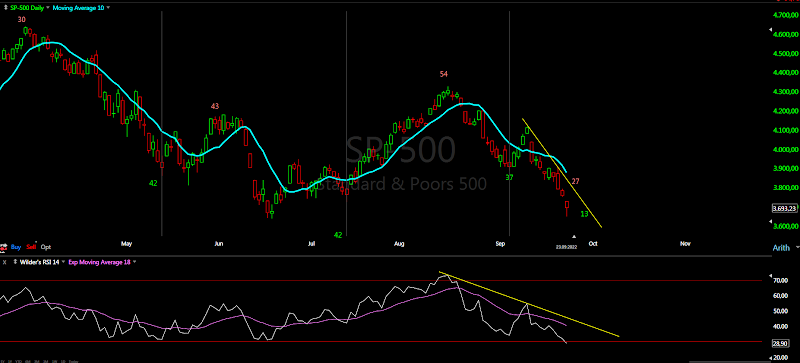The width and height of the screenshot is (800, 363).
Task: Click the Sep label on the time axis
Action: [500, 244]
